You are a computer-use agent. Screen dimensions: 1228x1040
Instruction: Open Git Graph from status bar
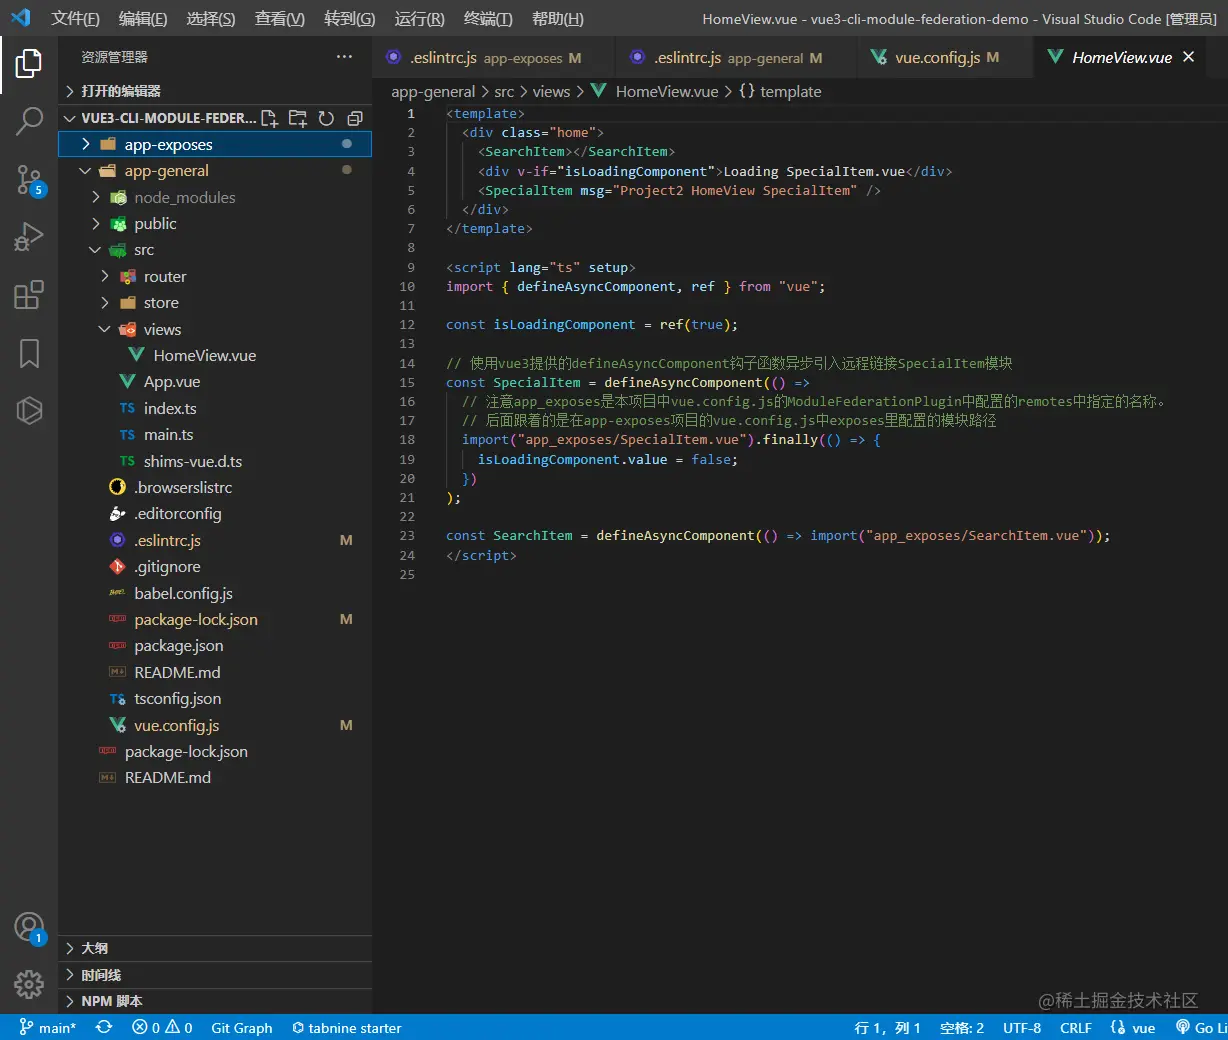click(242, 1027)
